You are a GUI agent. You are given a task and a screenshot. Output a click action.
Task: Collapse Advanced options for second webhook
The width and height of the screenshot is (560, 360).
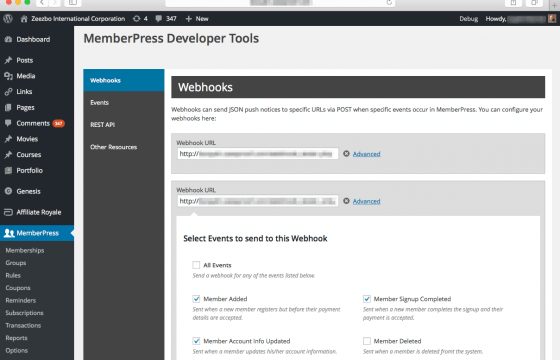click(366, 201)
